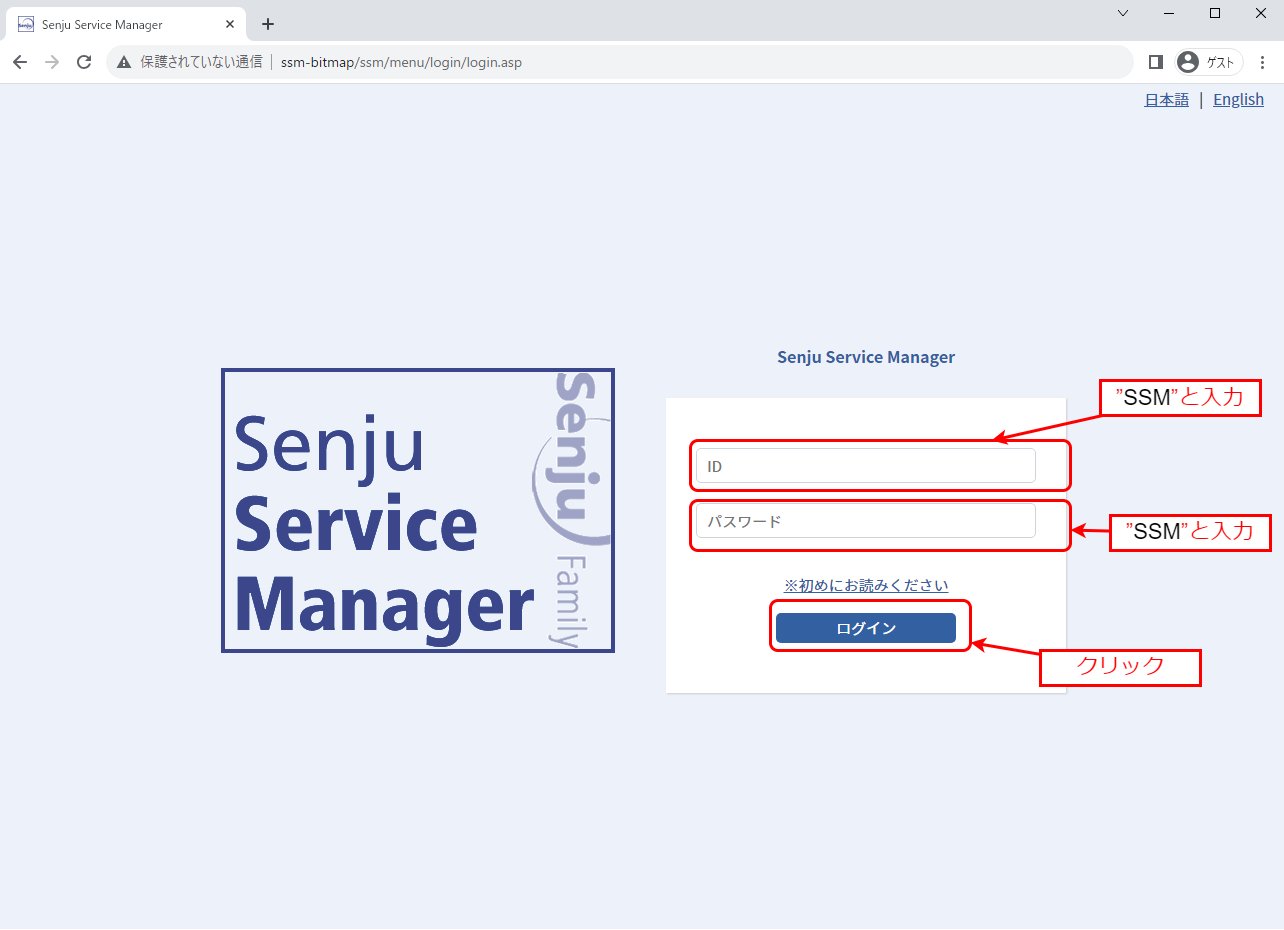Click the Senju Service Manager heading text

[866, 357]
